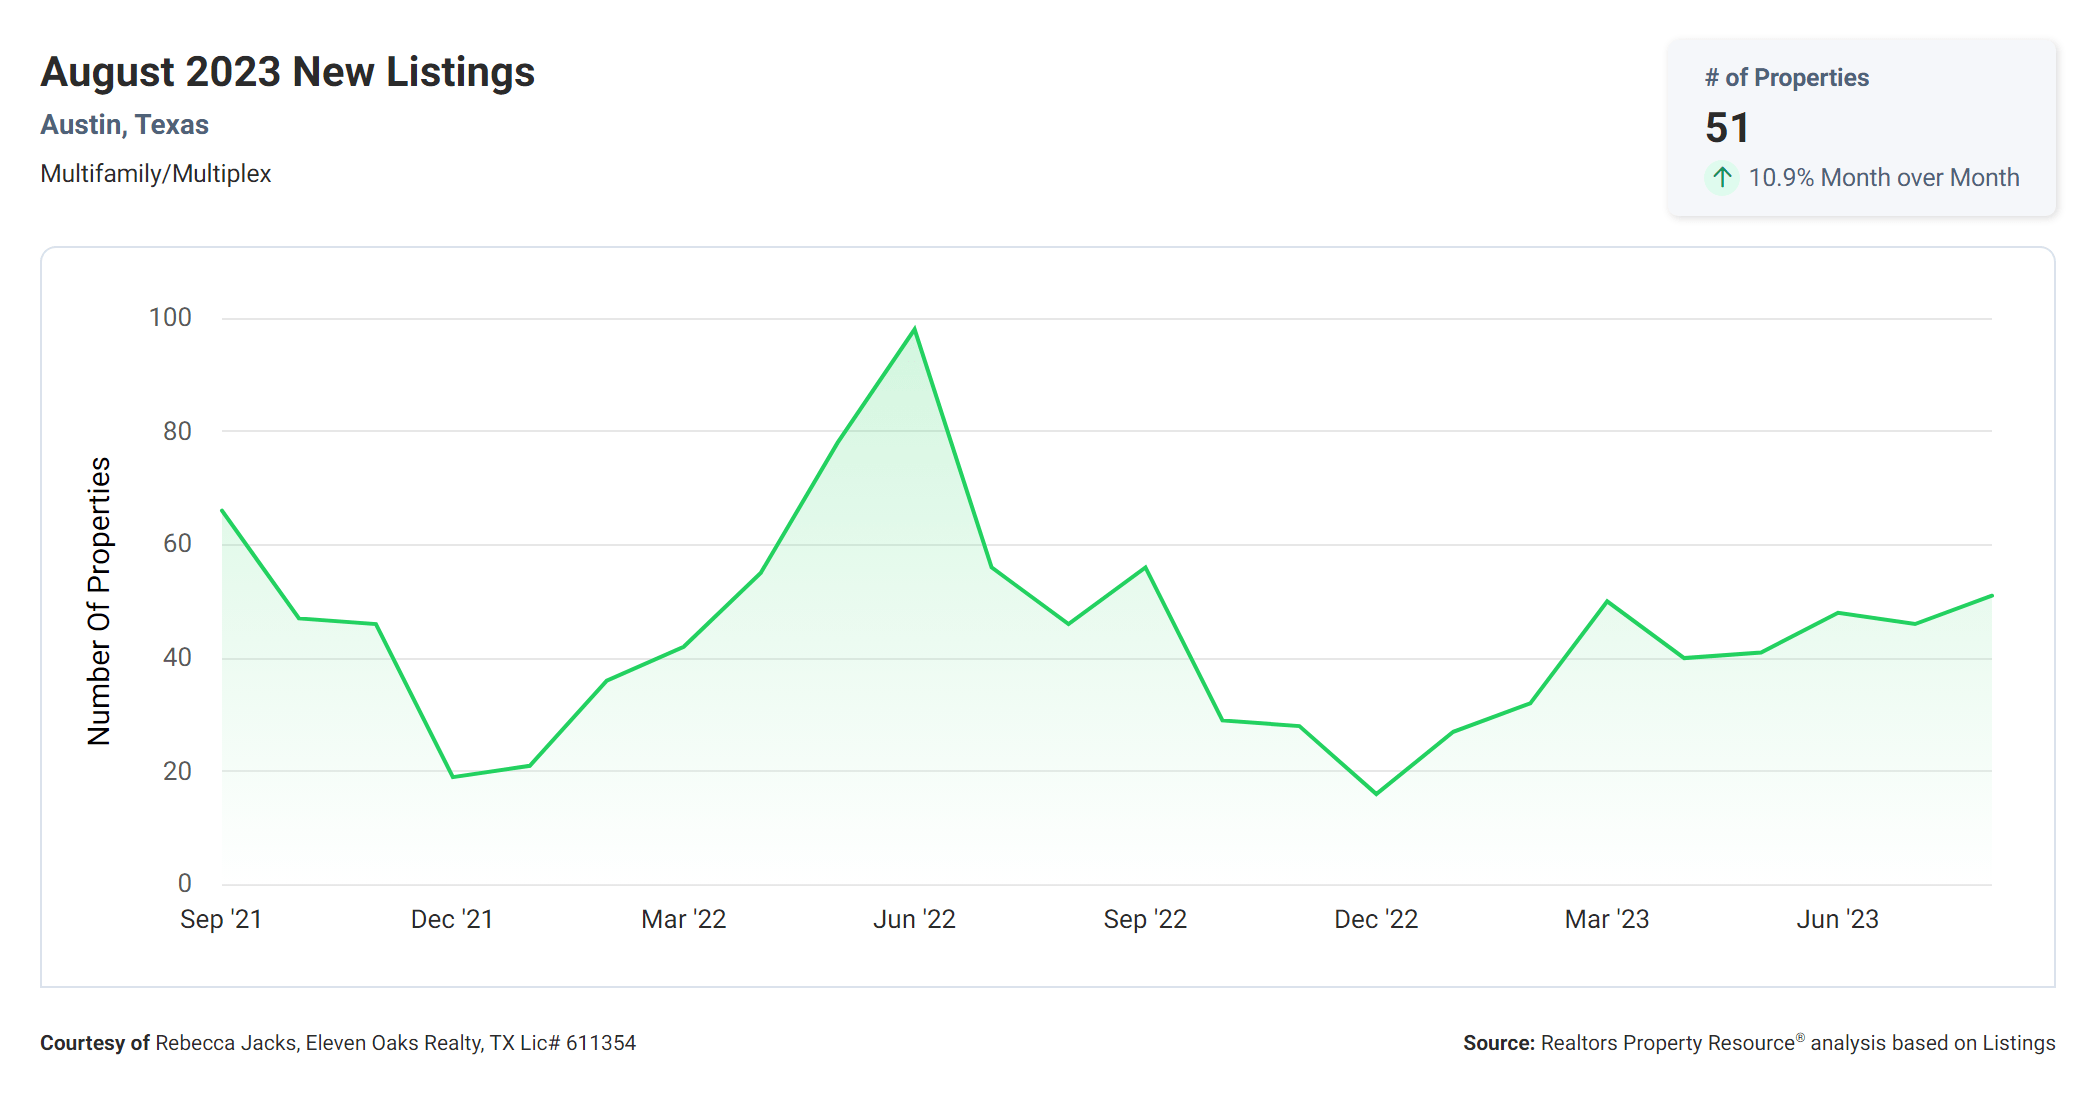
Task: Click the 10.9% Month over Month text
Action: (1883, 178)
